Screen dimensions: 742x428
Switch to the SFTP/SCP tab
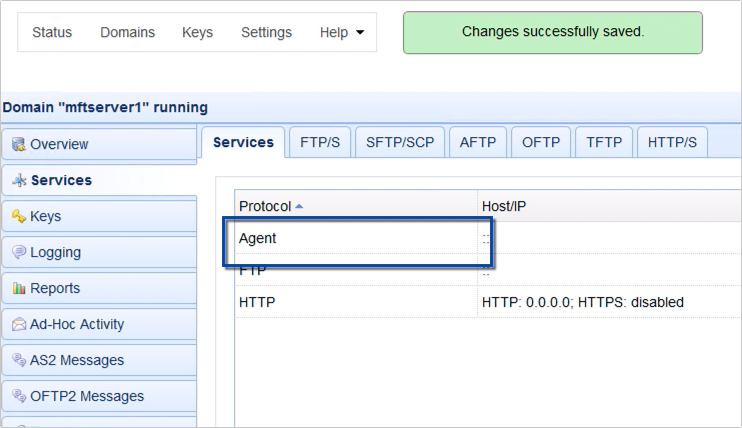[400, 143]
